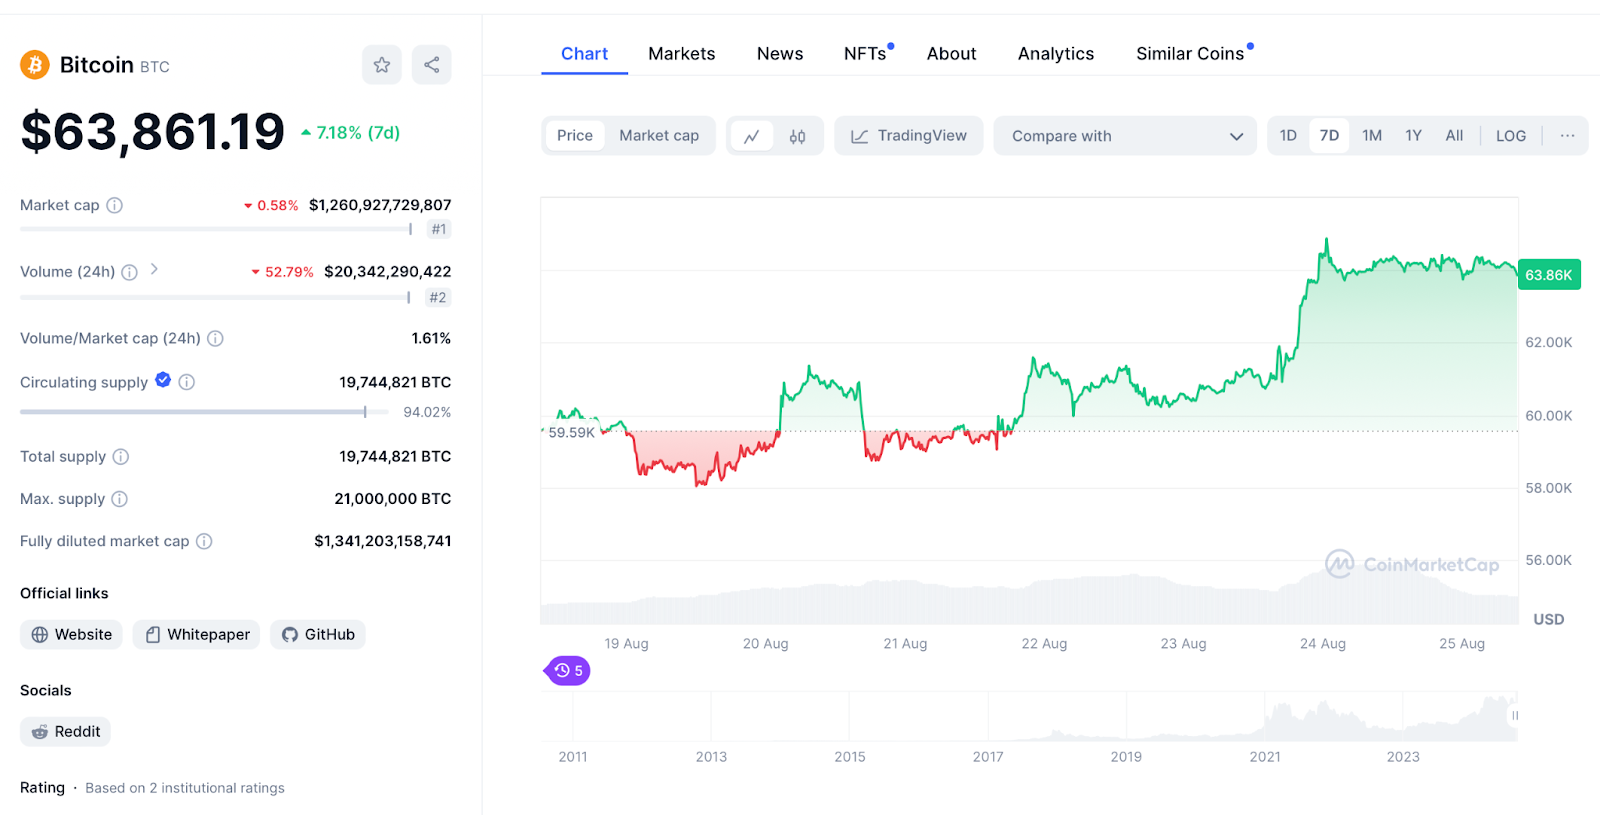Show Max. supply info icon

point(119,498)
